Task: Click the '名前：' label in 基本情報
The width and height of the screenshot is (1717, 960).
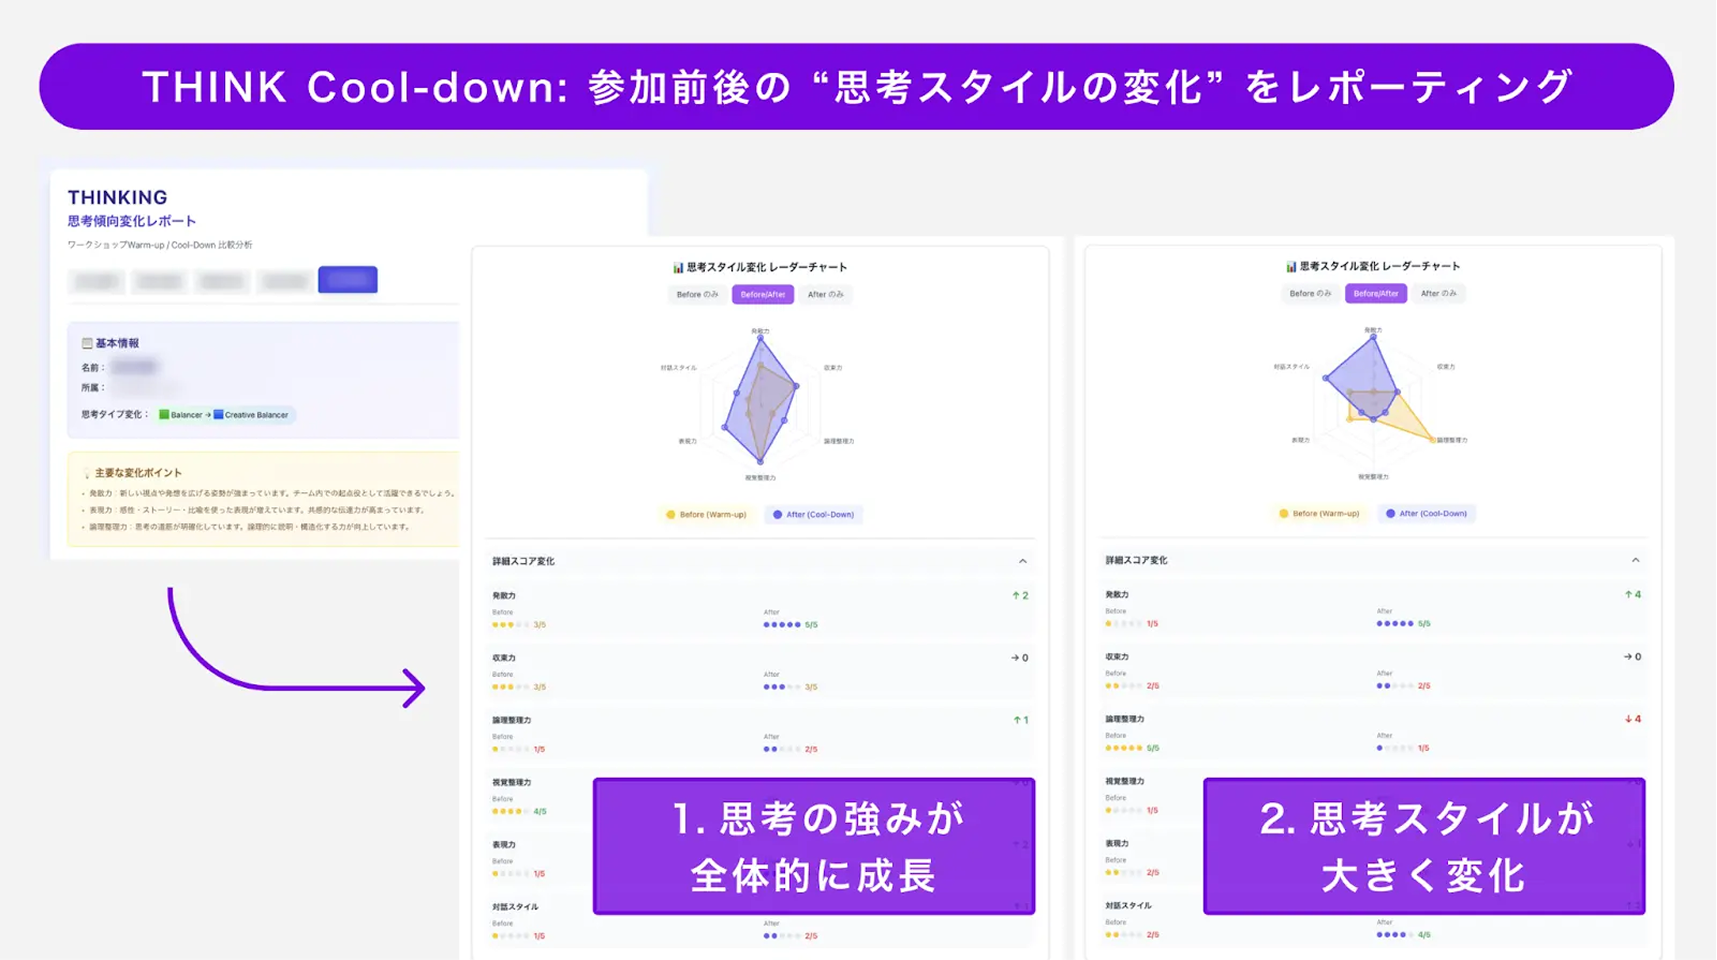Action: 93,368
